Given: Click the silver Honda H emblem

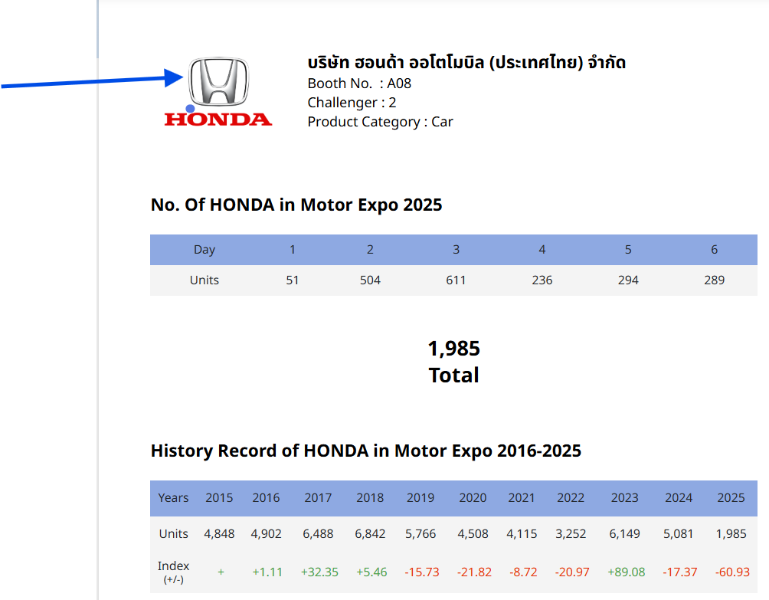Looking at the screenshot, I should (218, 81).
